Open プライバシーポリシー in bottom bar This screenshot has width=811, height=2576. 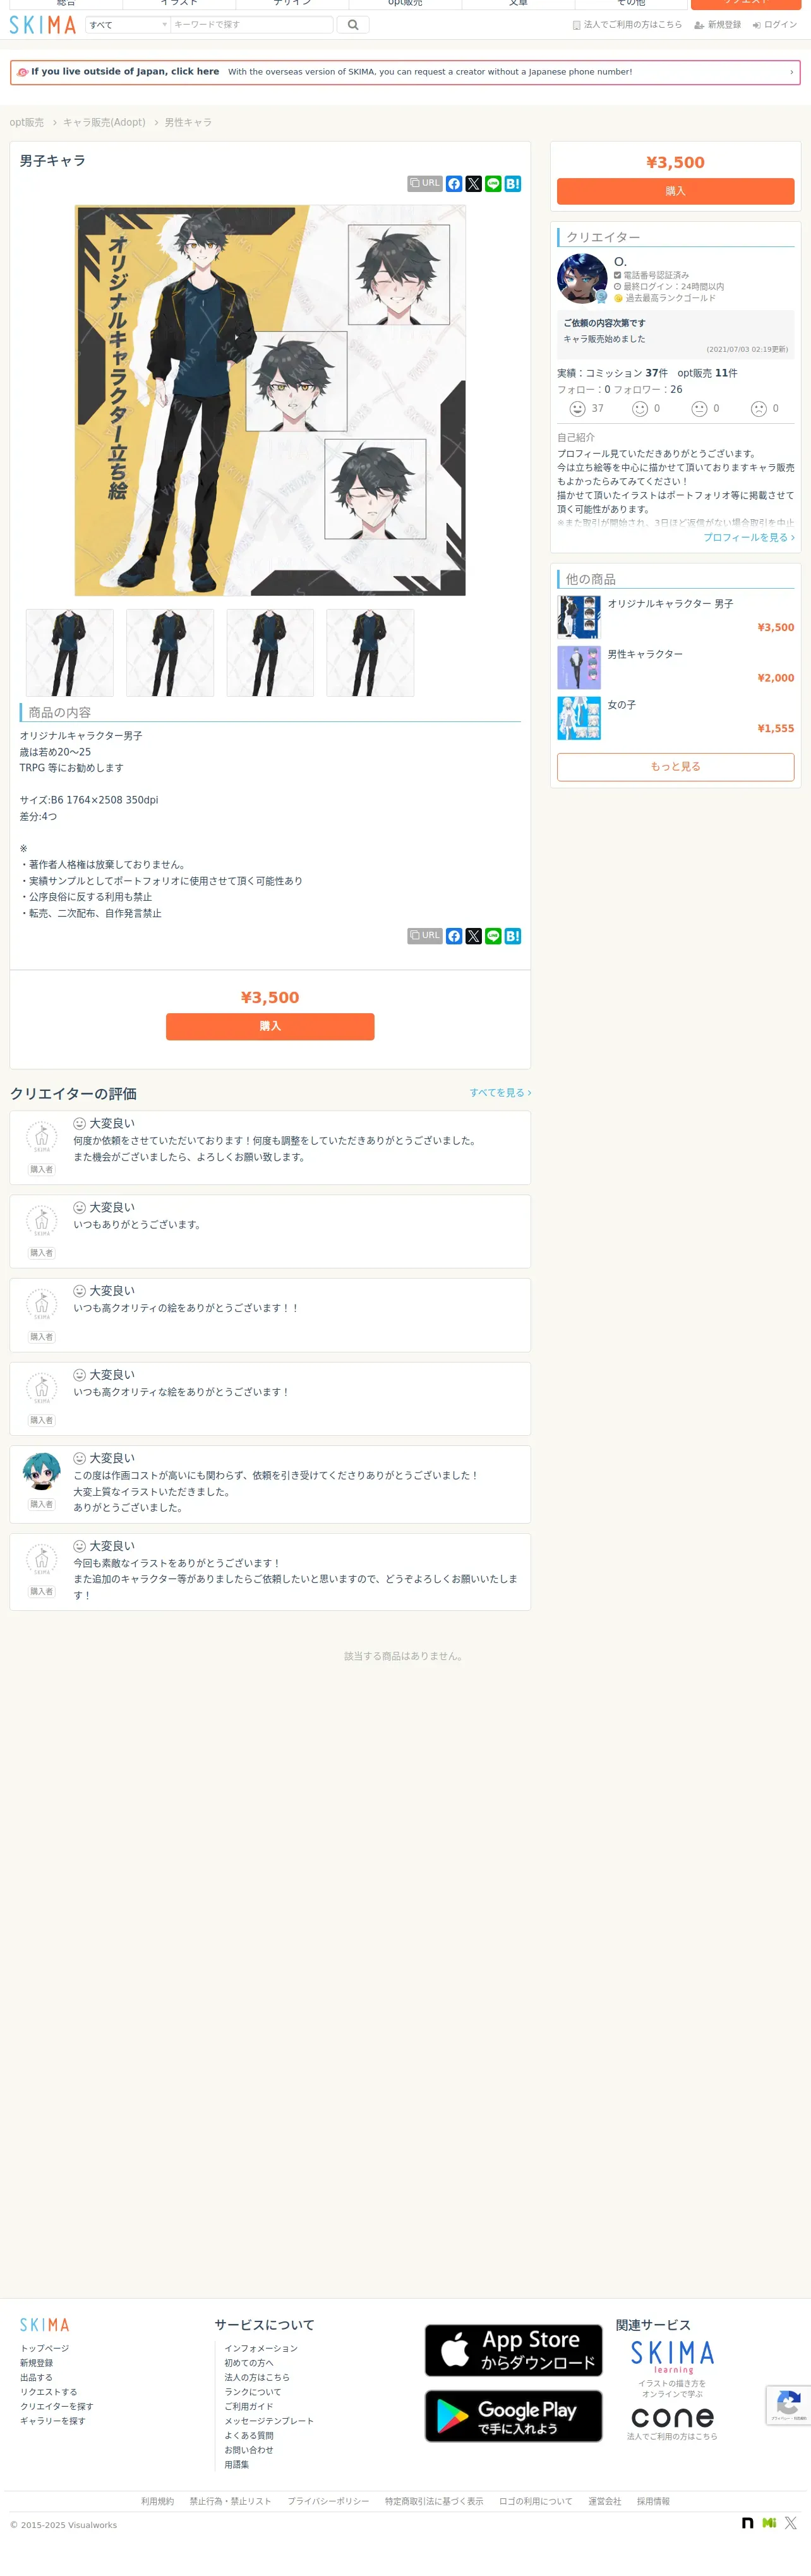pyautogui.click(x=328, y=2501)
